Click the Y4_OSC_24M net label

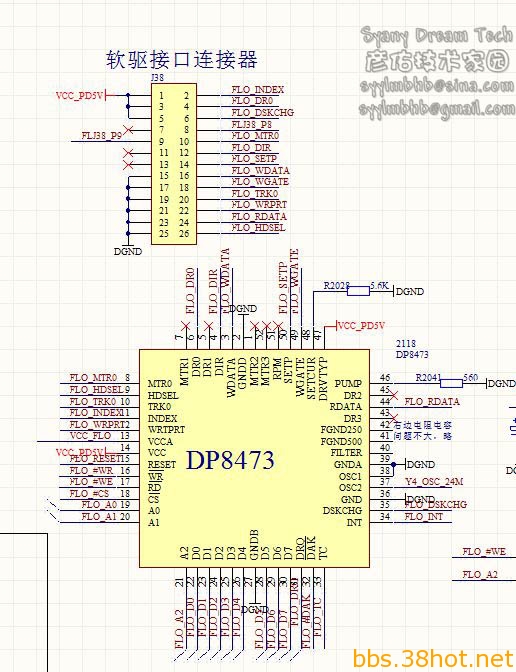click(x=434, y=482)
